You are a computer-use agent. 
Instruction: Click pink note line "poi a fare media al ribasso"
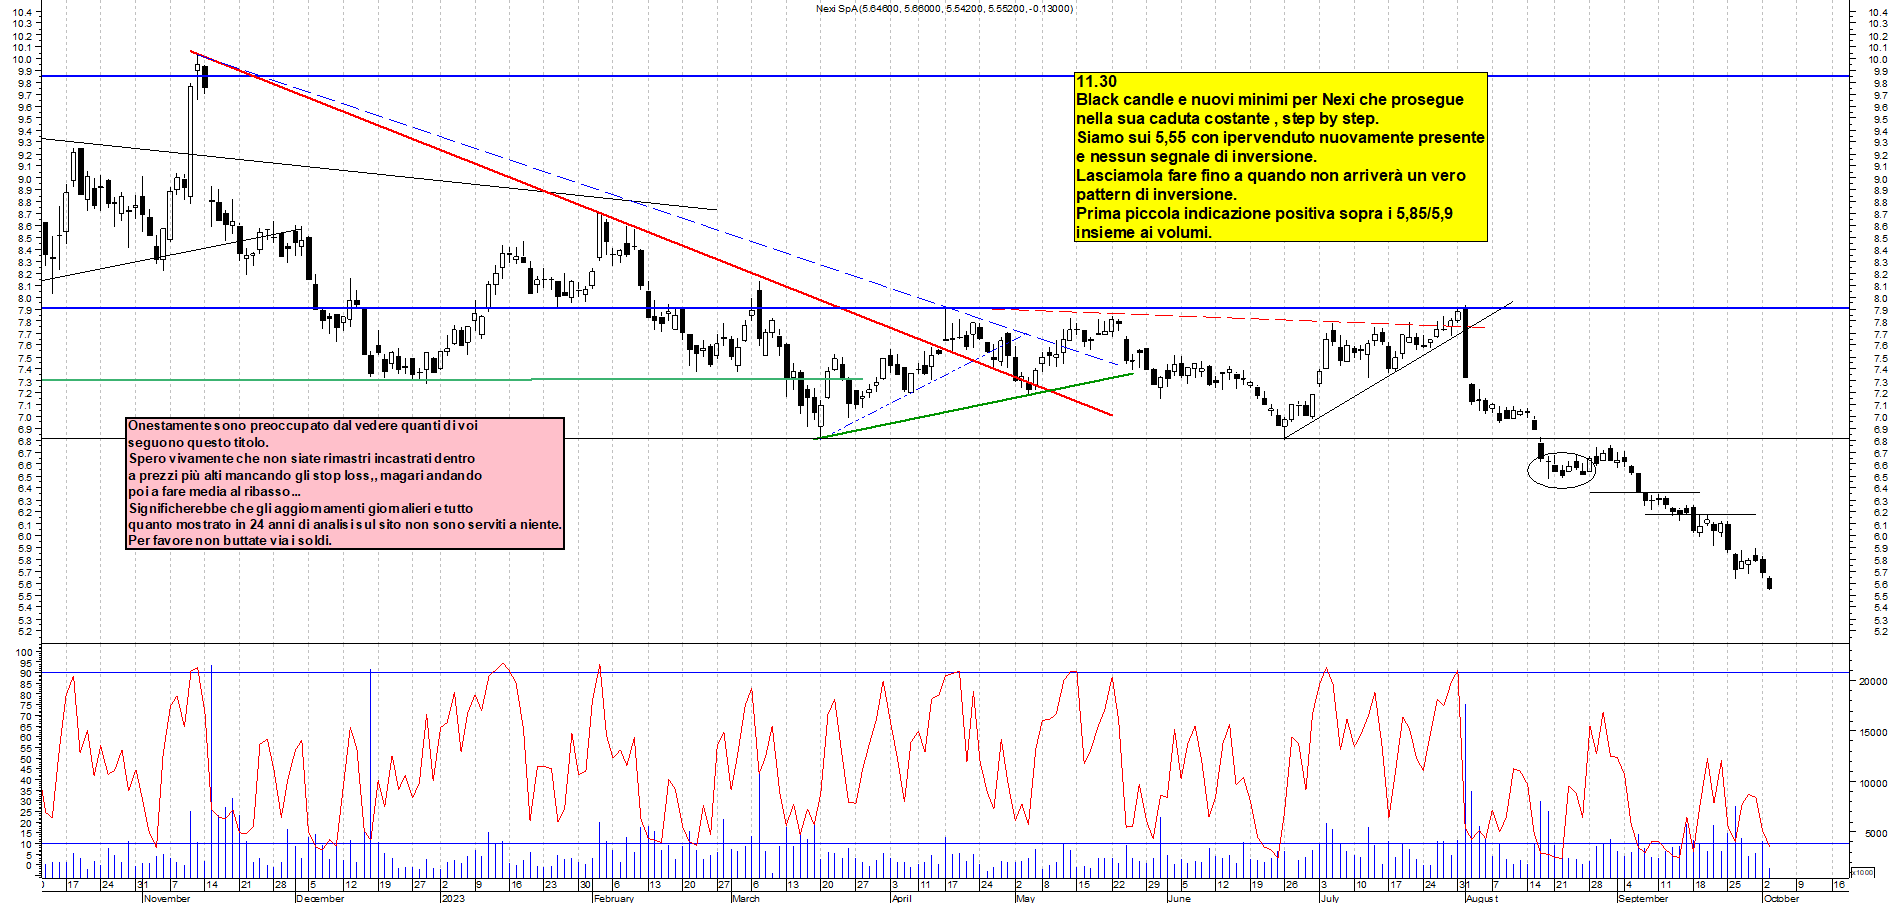click(x=214, y=492)
